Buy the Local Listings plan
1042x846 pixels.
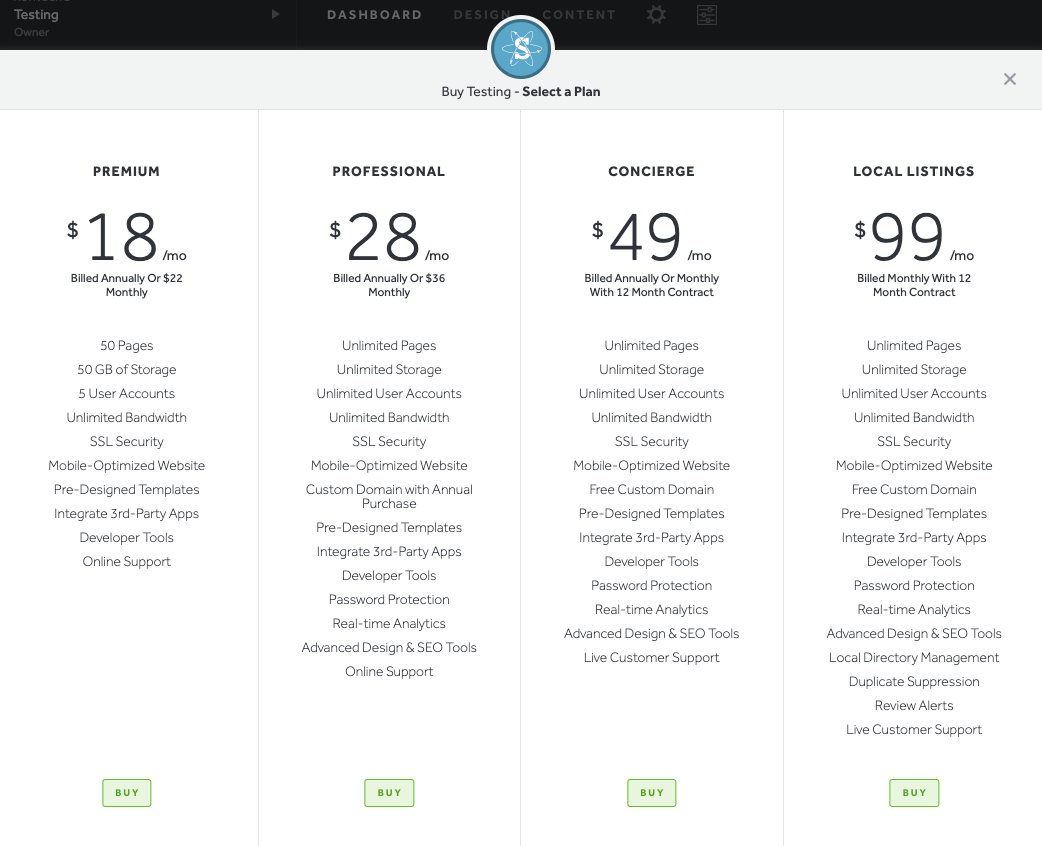pos(914,793)
